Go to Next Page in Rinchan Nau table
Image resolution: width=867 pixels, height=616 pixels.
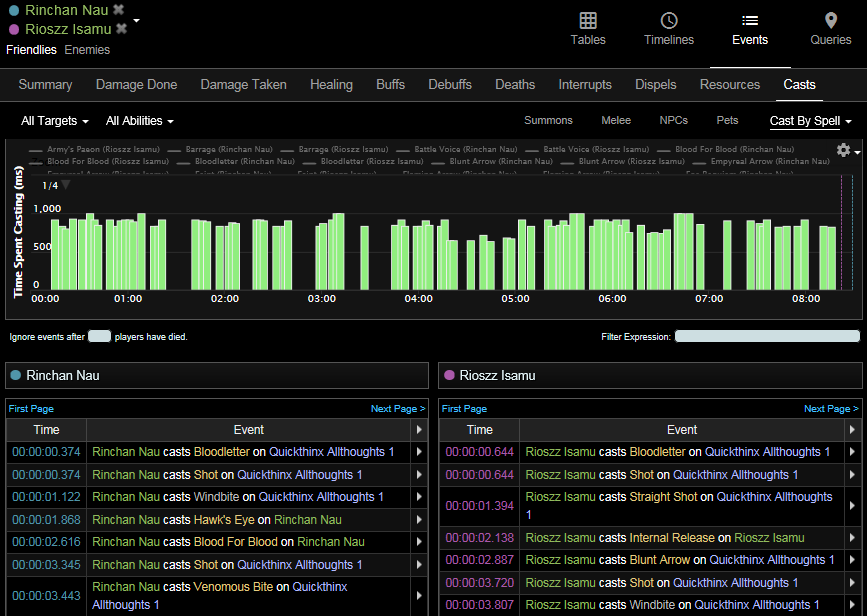[397, 409]
